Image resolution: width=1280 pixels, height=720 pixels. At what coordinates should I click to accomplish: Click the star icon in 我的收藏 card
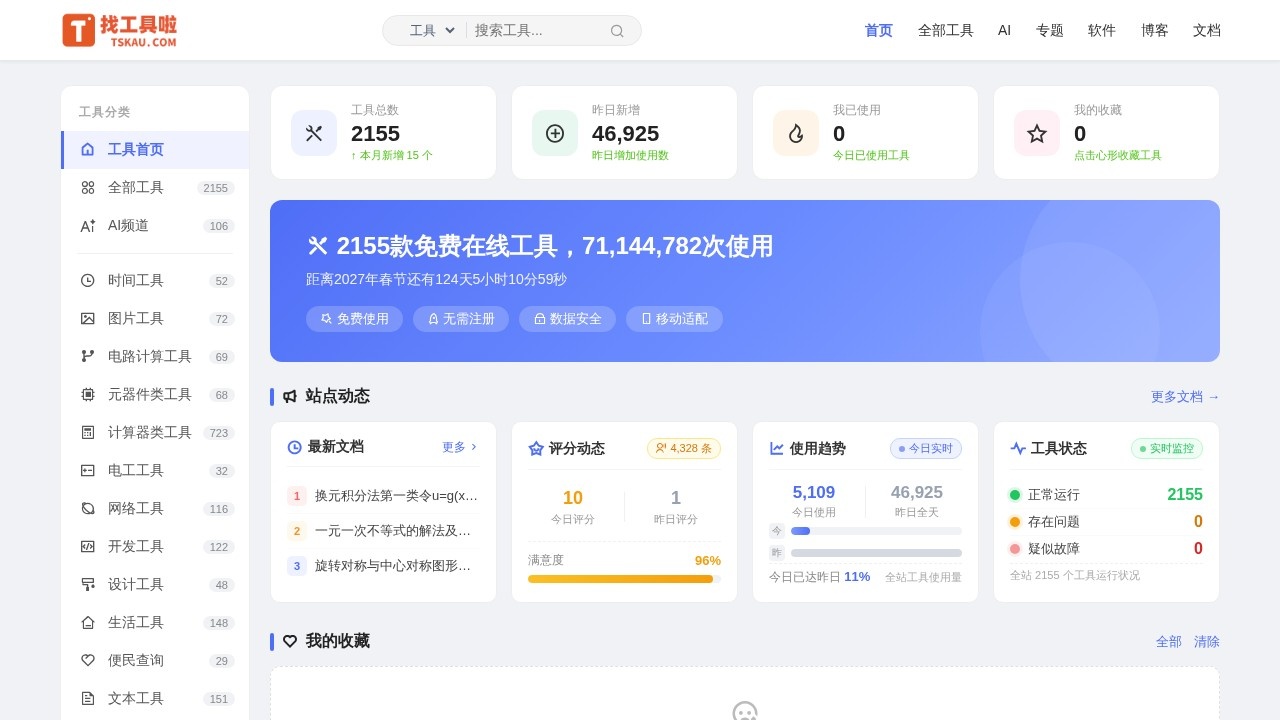click(1037, 133)
